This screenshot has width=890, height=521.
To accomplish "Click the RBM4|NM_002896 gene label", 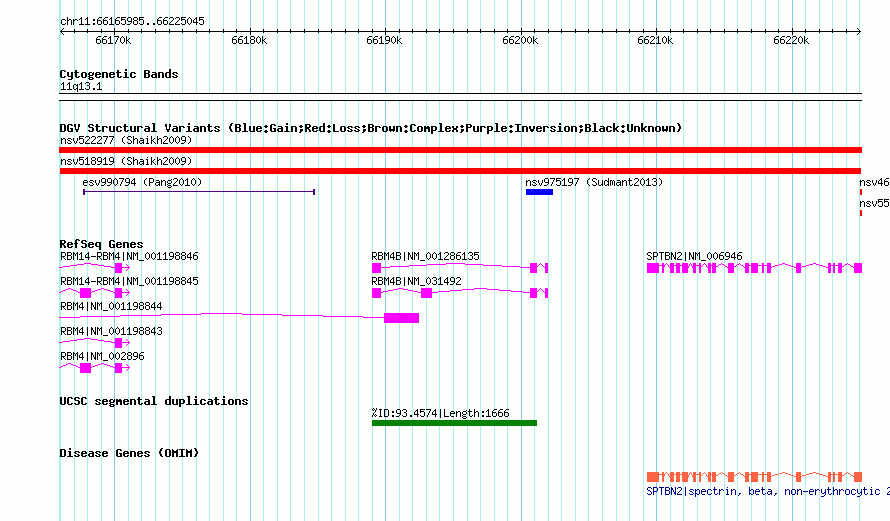I will (x=102, y=356).
